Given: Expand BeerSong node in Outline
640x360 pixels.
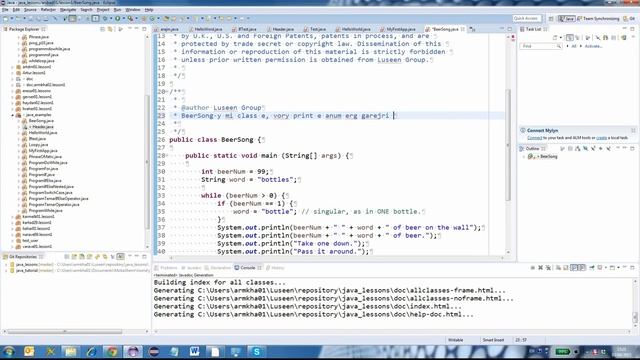Looking at the screenshot, I should coord(524,157).
